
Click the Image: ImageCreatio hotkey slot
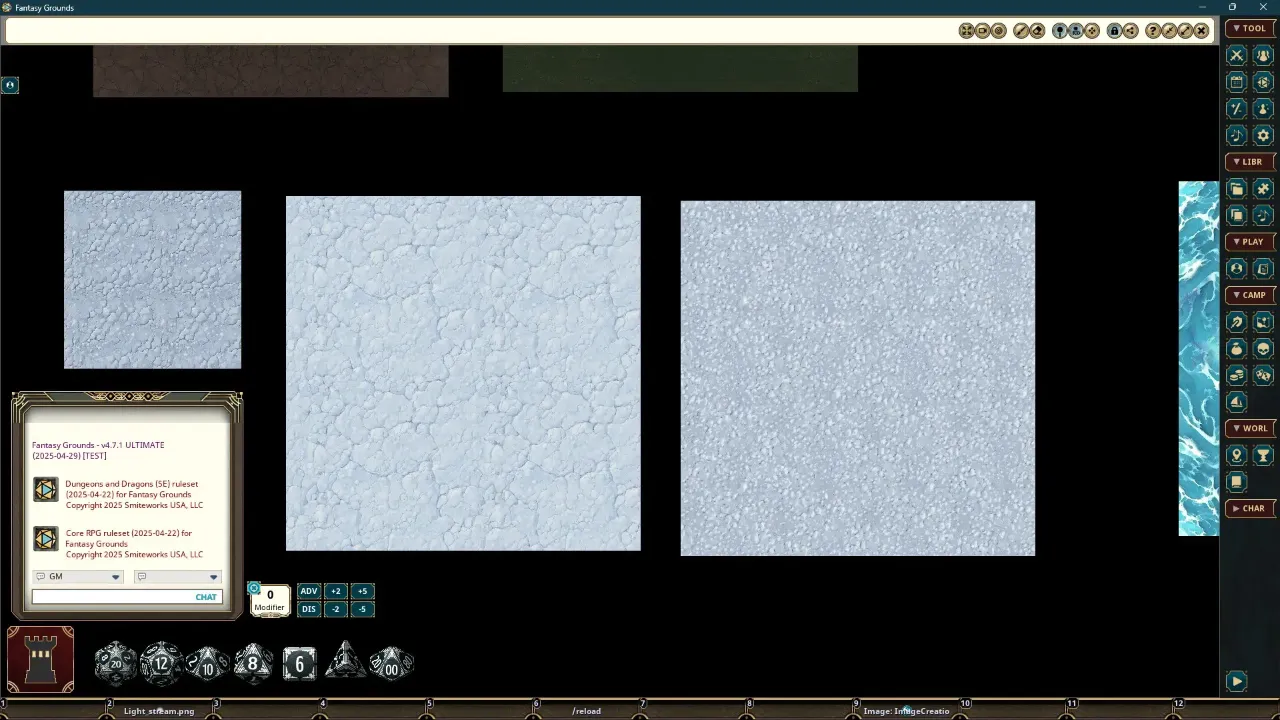pos(907,711)
